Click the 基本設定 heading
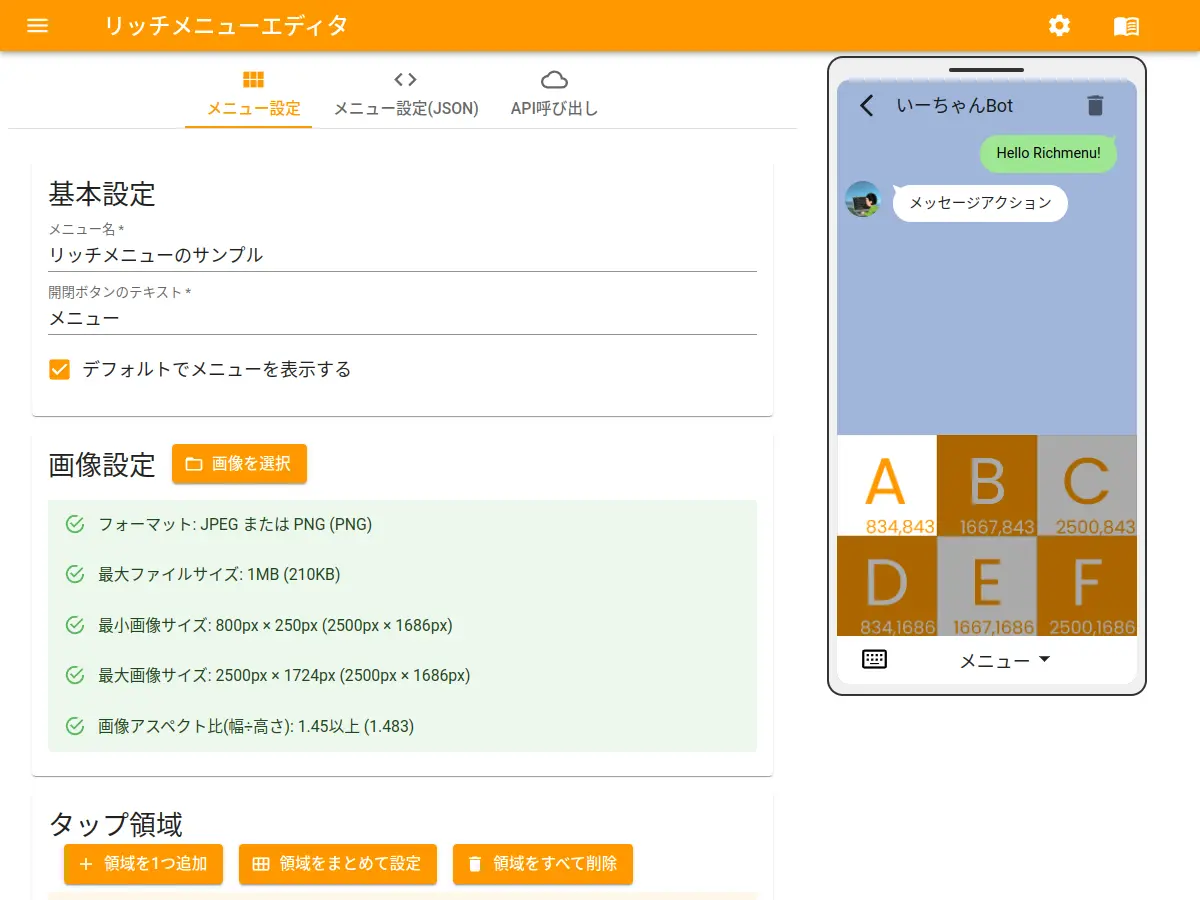The image size is (1200, 900). pos(102,193)
